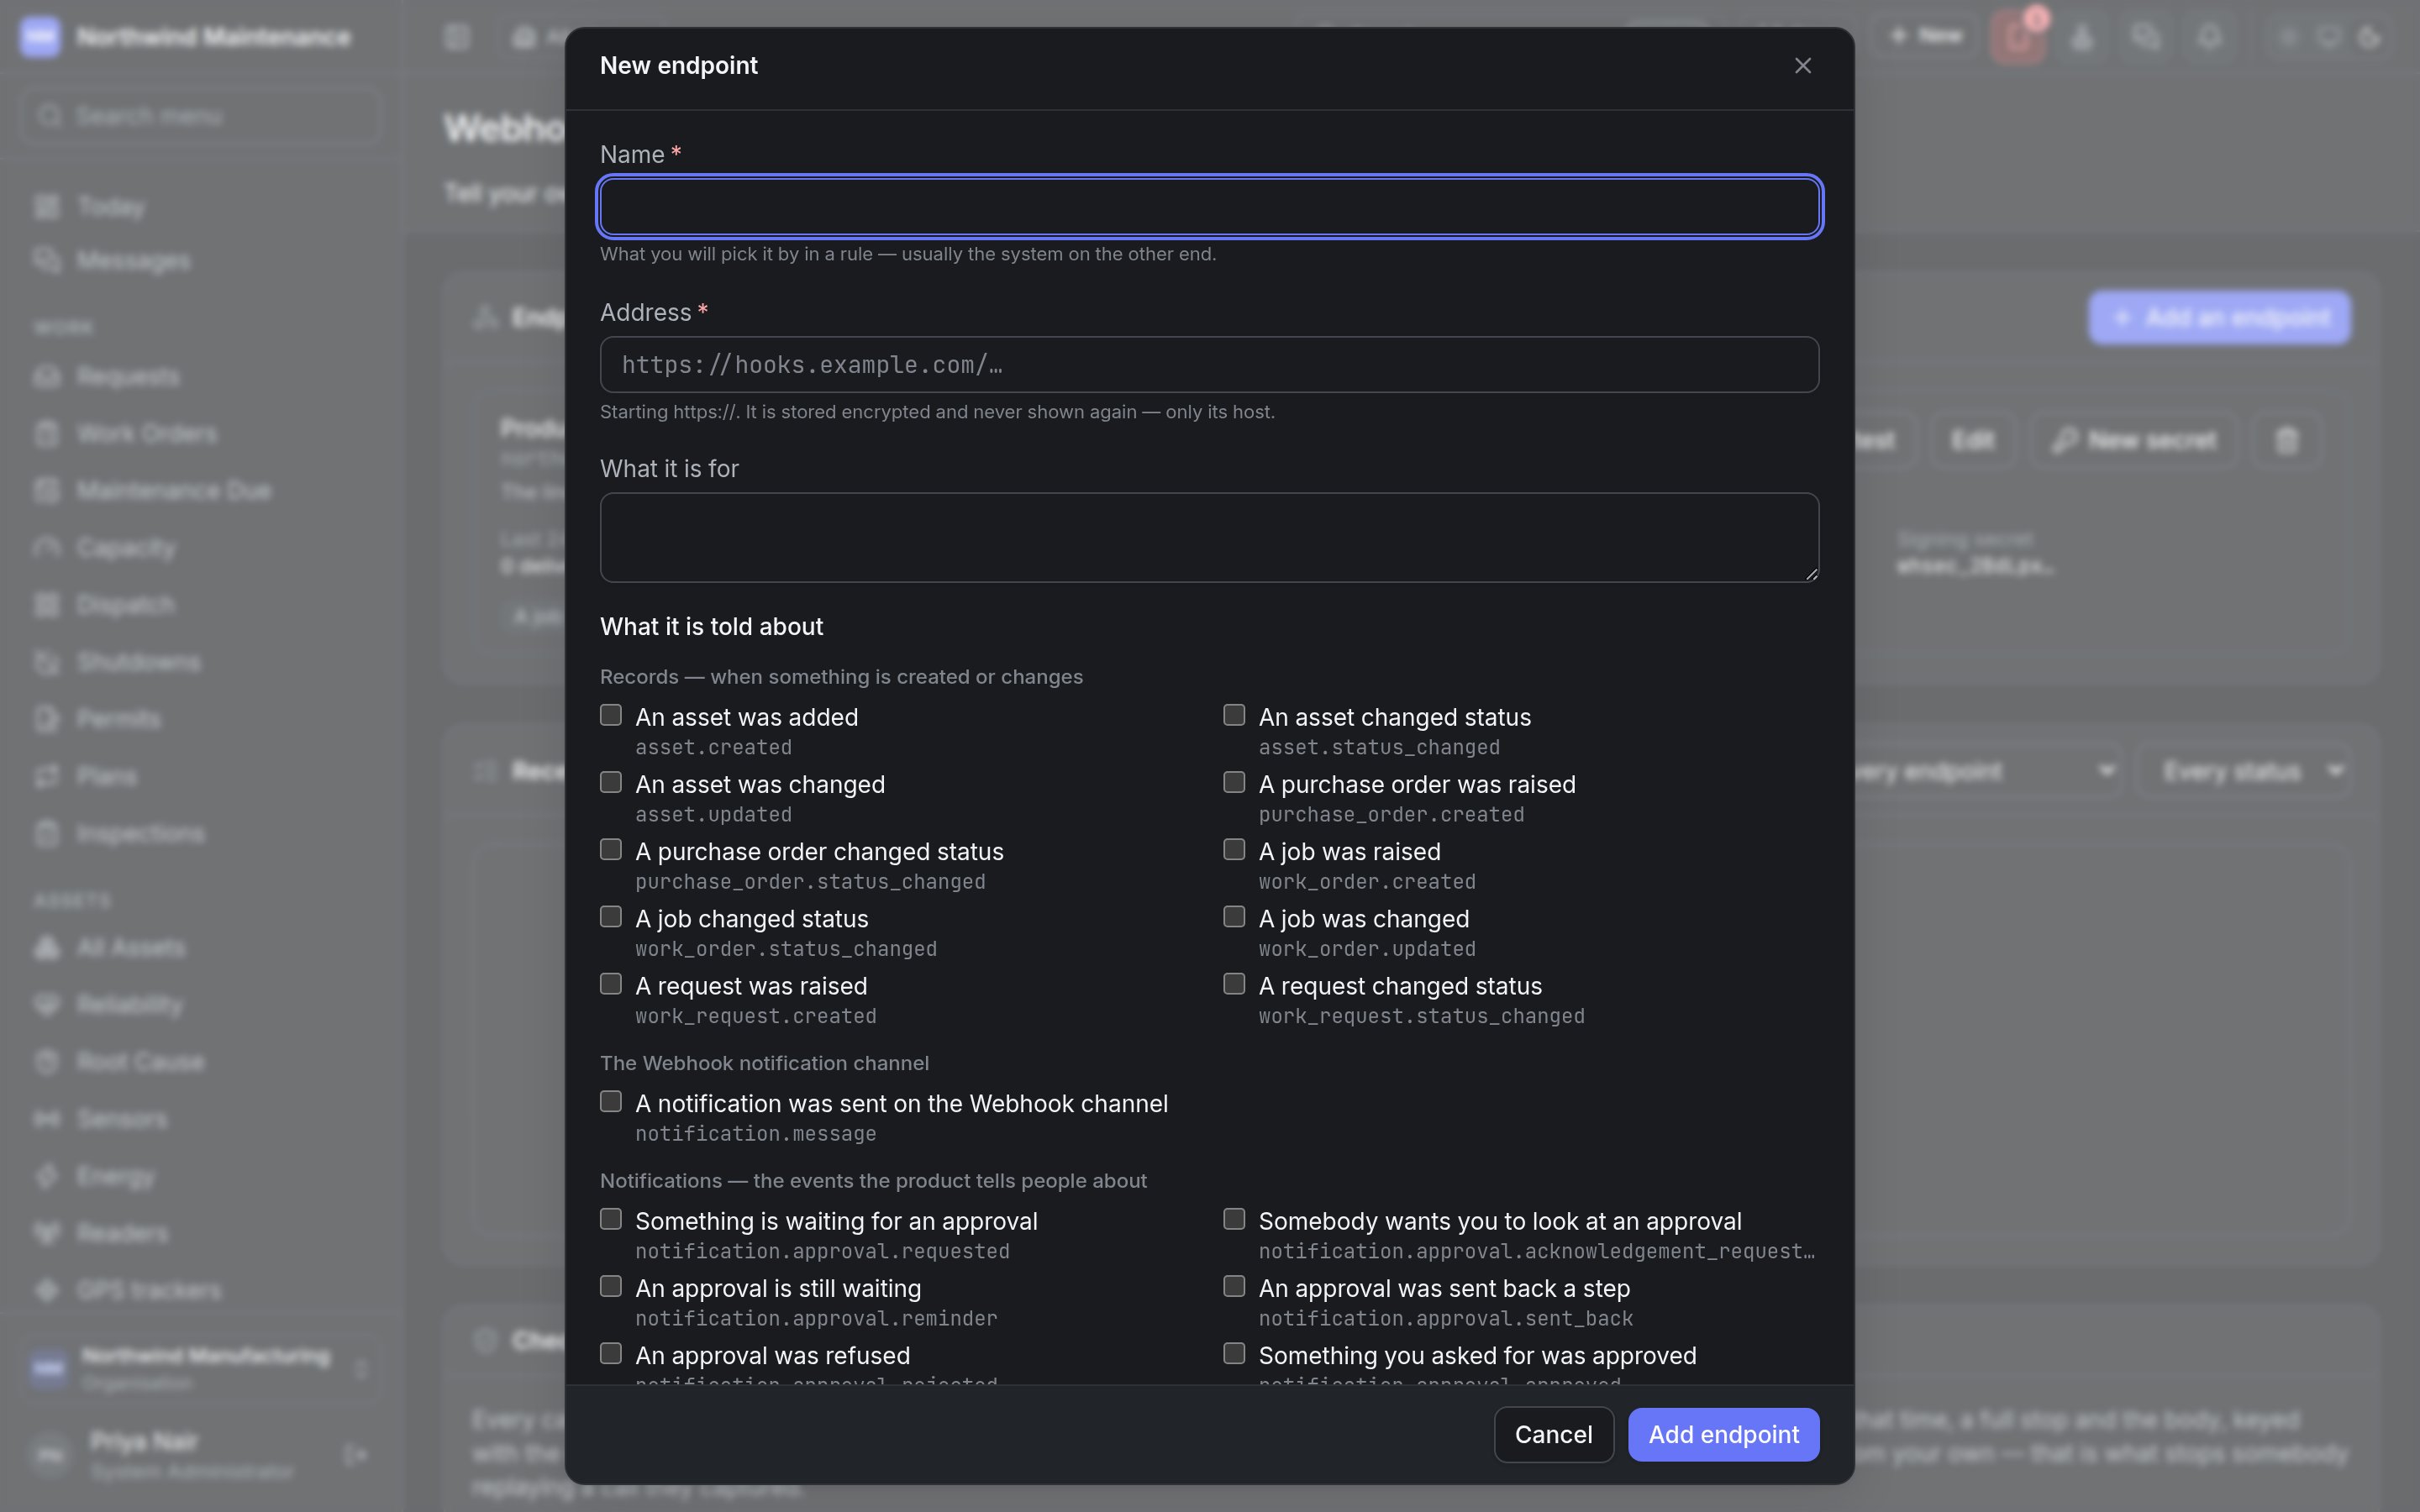Check 'A job was changed'
This screenshot has width=2420, height=1512.
[1234, 916]
